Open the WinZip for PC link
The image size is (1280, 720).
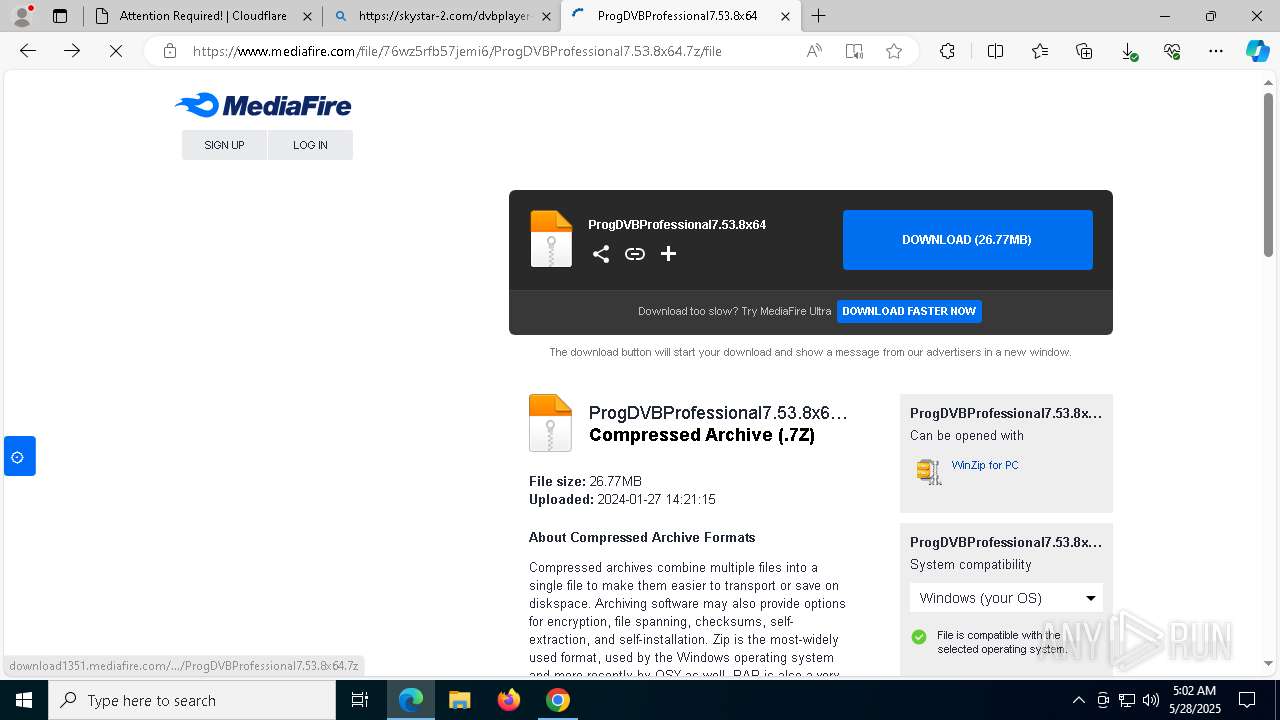tap(985, 465)
